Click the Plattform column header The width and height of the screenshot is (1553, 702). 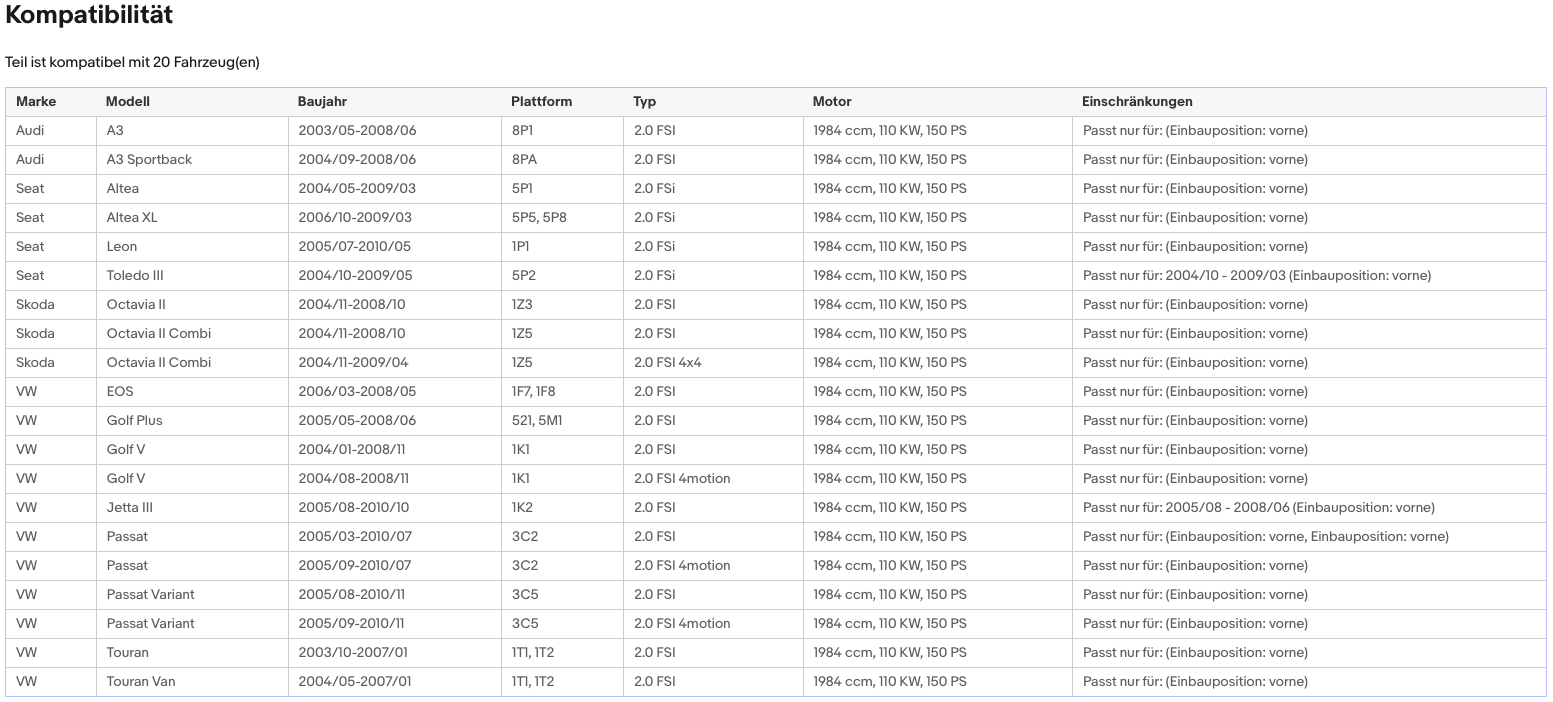pyautogui.click(x=541, y=101)
